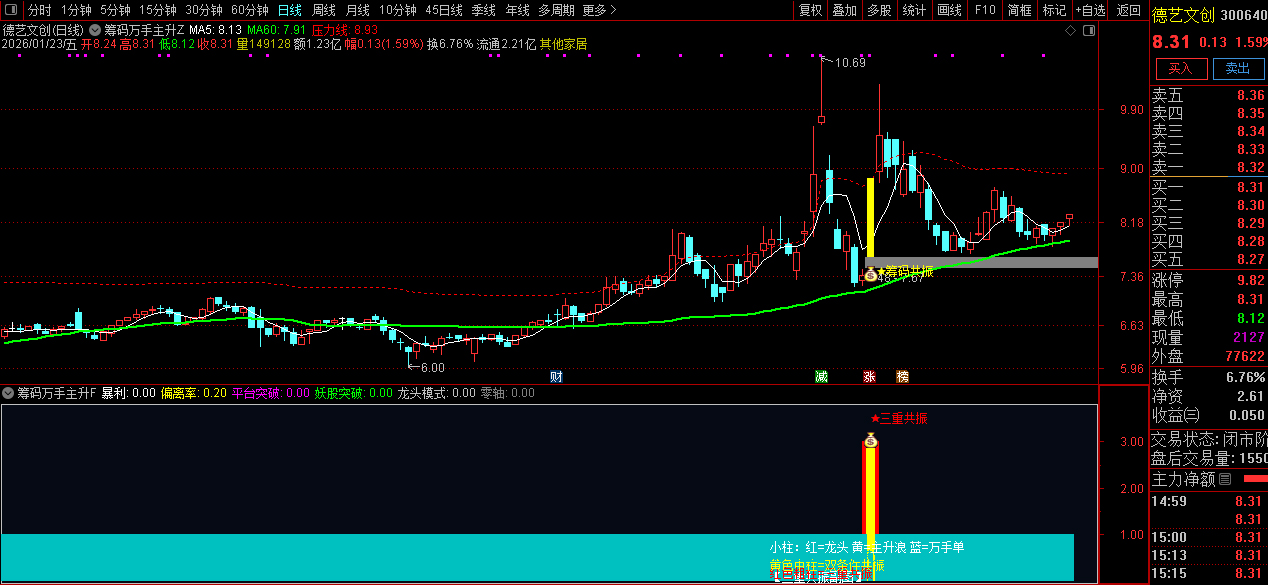Click the diamond icon at chart top-right
Viewport: 1268px width, 585px height.
coord(1071,31)
